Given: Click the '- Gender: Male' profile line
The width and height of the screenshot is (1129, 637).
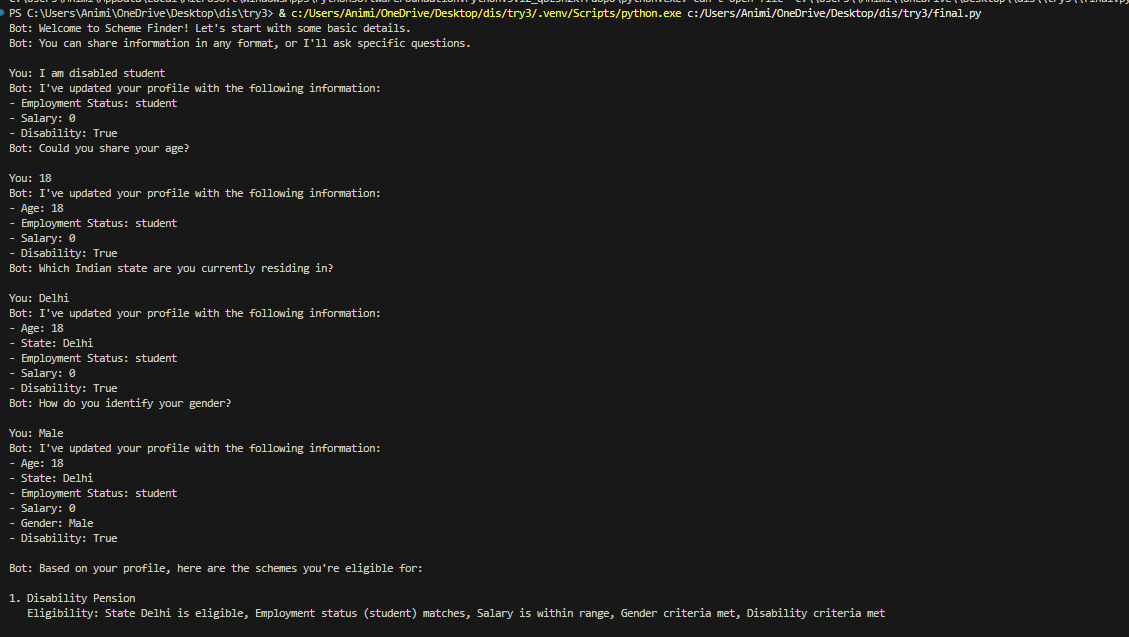Looking at the screenshot, I should (x=51, y=523).
